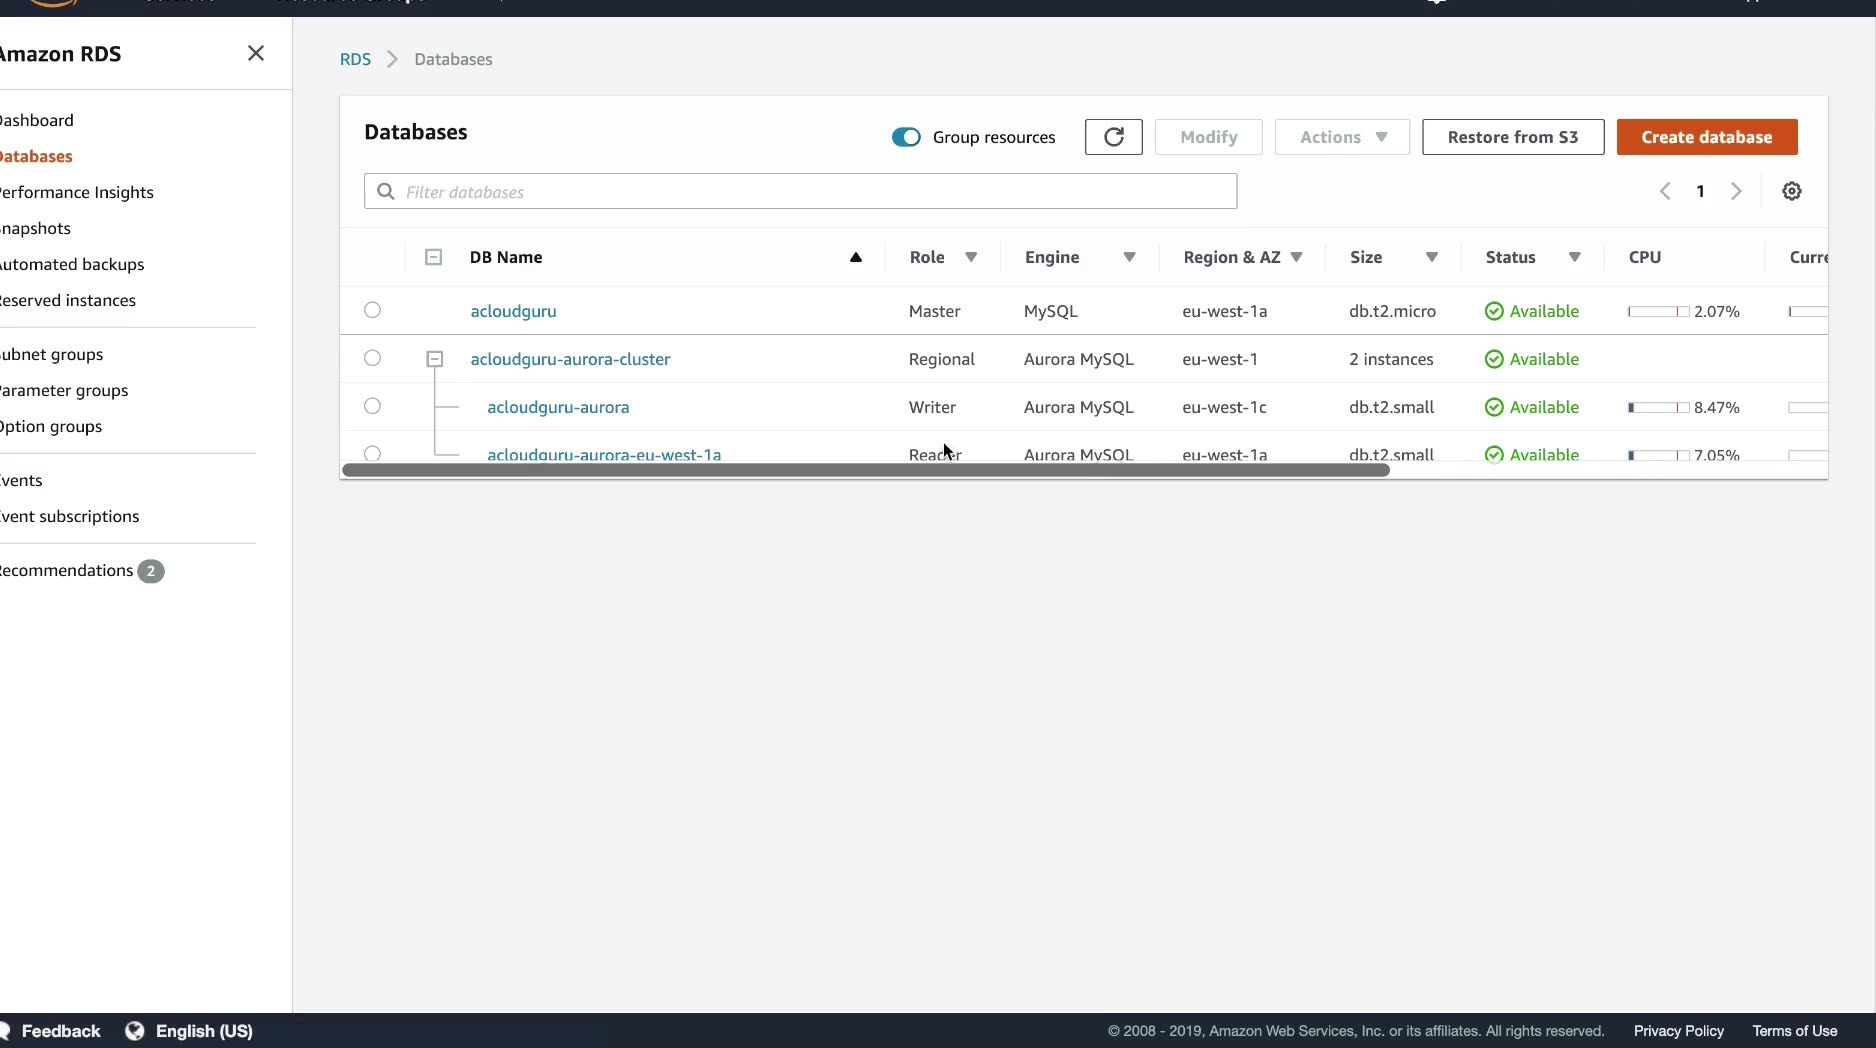Click the status check icon for acloudguru-aurora writer

(1494, 407)
